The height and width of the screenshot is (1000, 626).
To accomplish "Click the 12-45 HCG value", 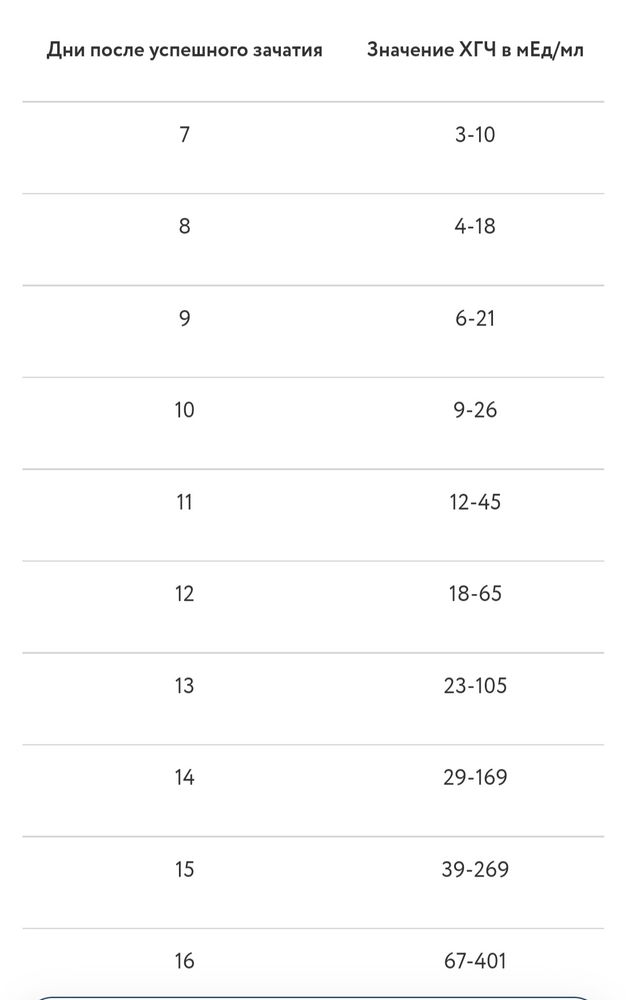I will 474,502.
